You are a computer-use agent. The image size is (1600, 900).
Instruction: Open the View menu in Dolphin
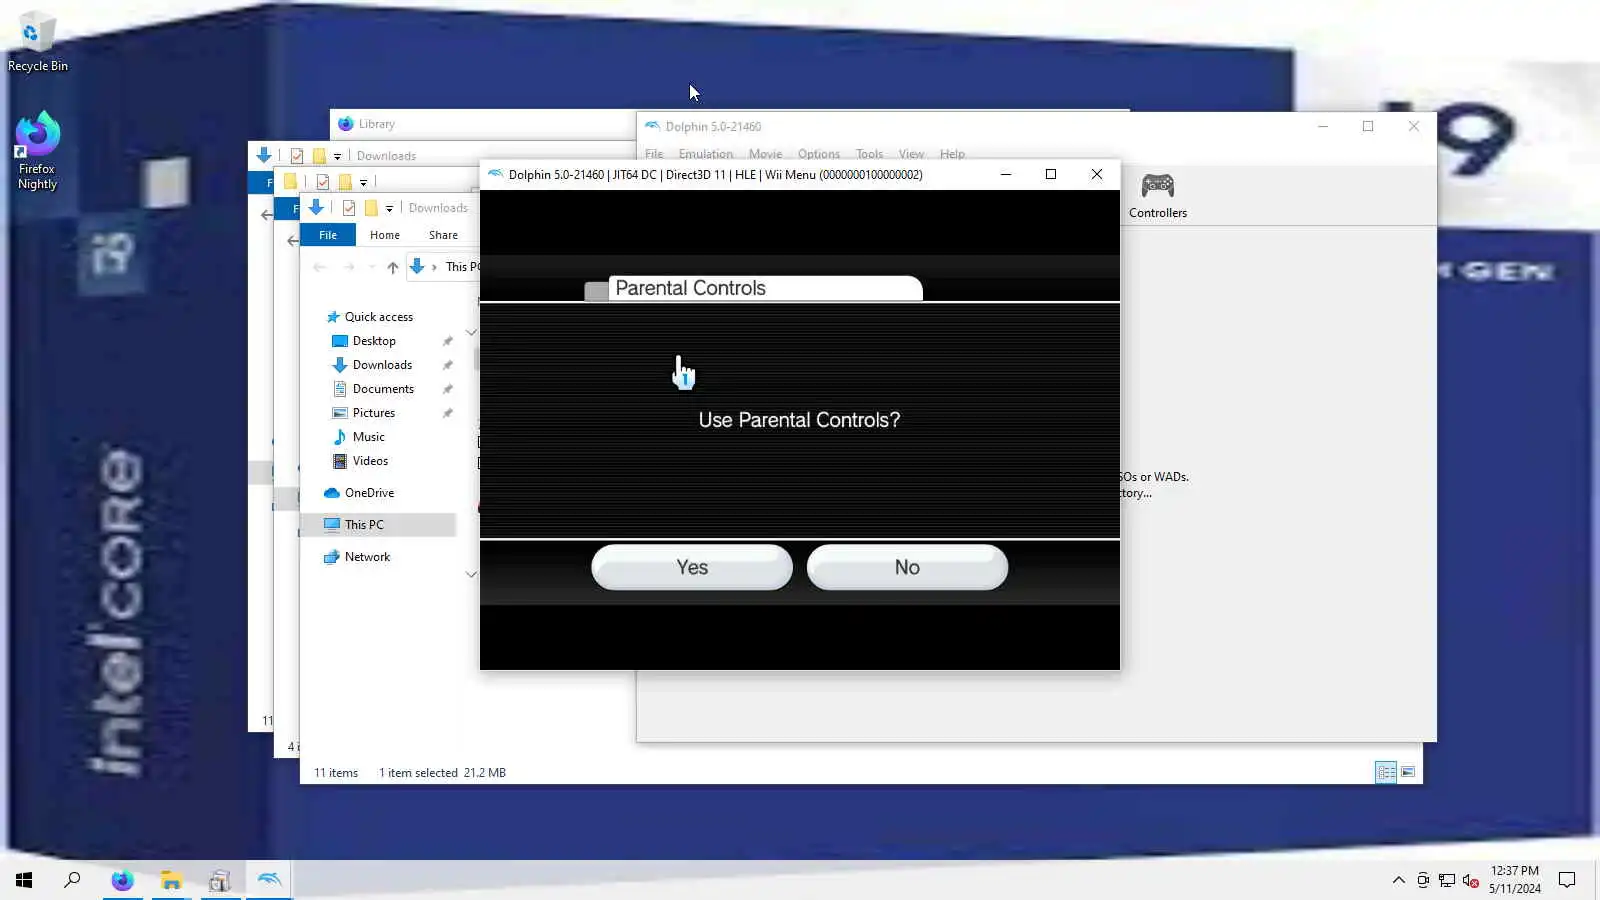tap(911, 154)
